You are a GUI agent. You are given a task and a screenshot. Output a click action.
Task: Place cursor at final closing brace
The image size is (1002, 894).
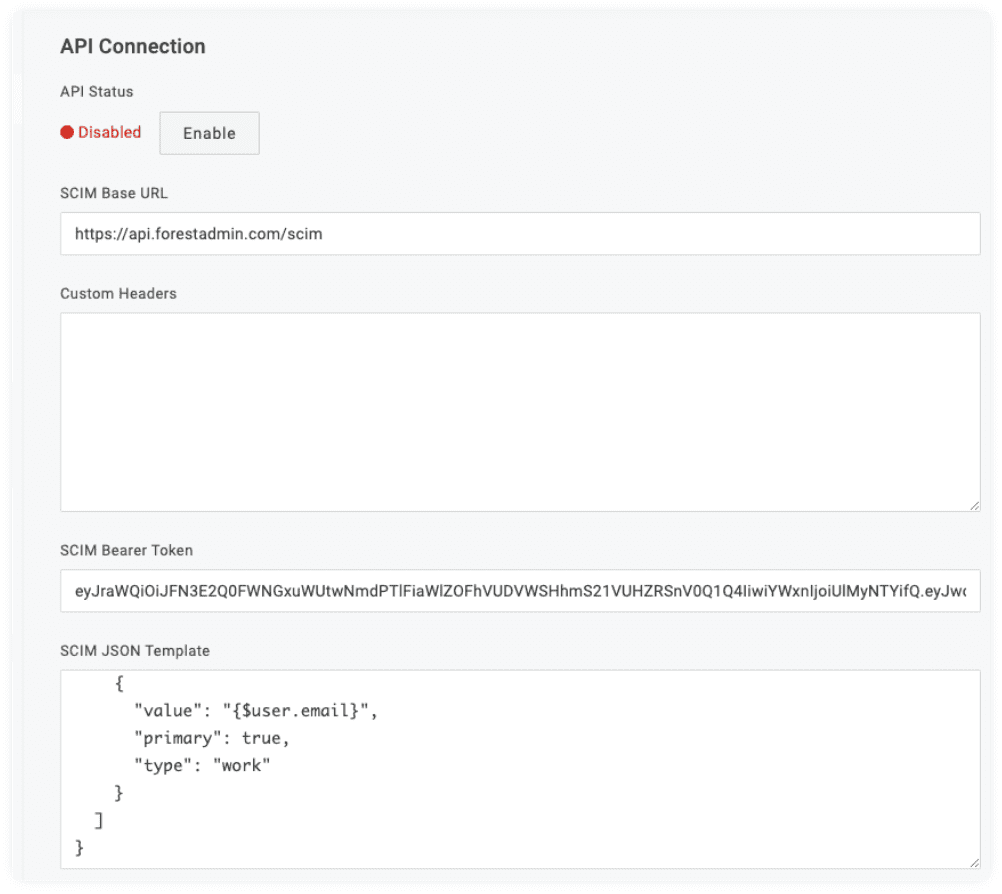(x=80, y=848)
